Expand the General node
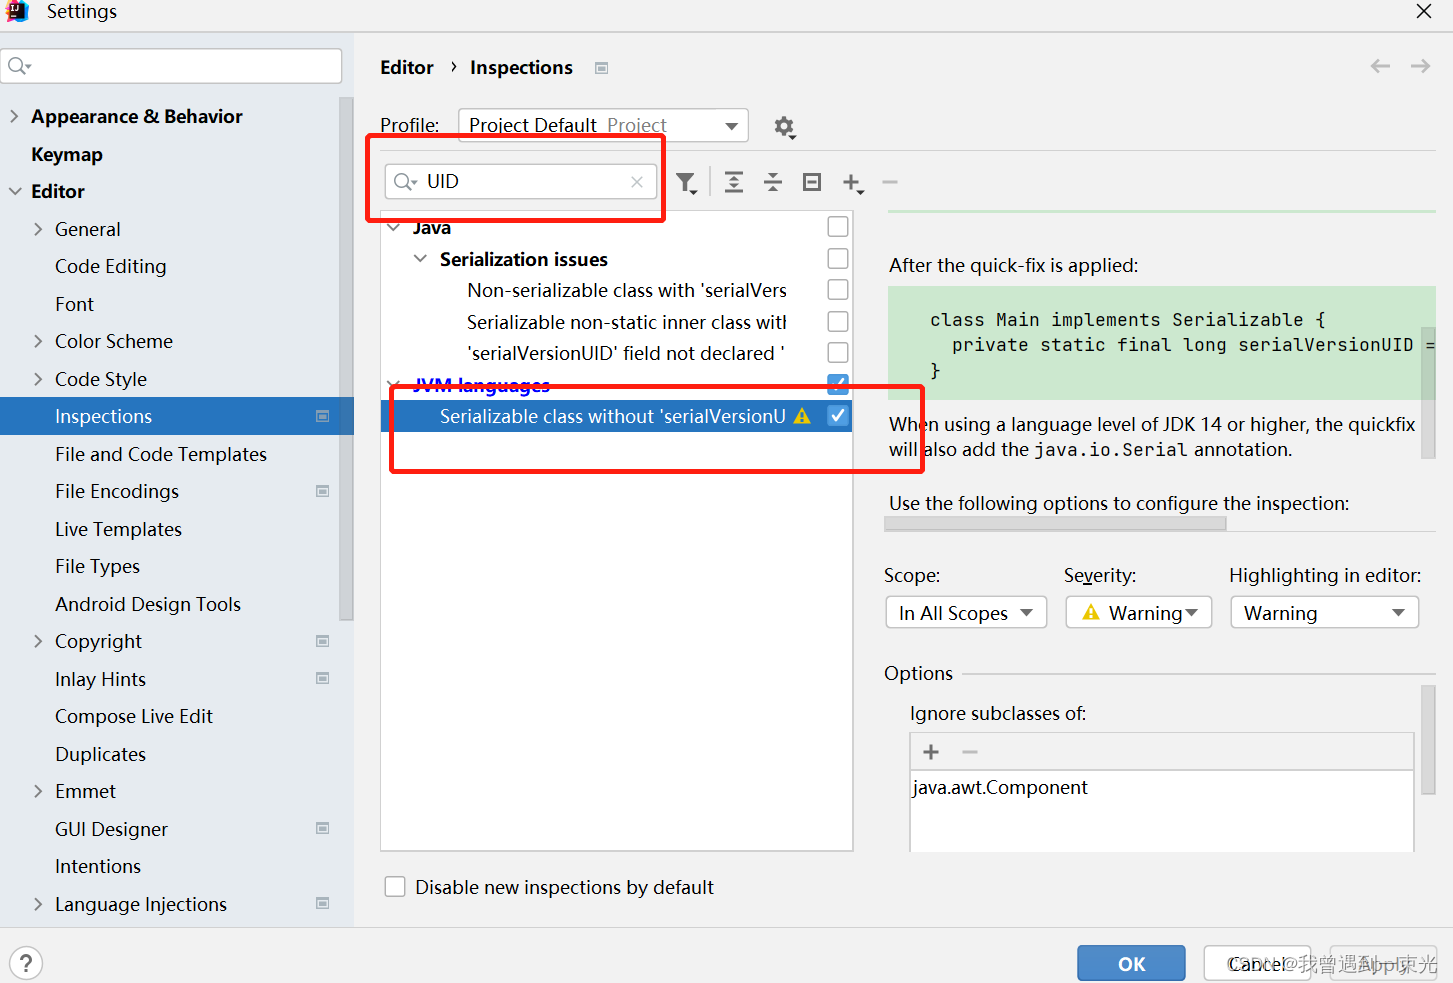Viewport: 1453px width, 983px height. coord(38,229)
